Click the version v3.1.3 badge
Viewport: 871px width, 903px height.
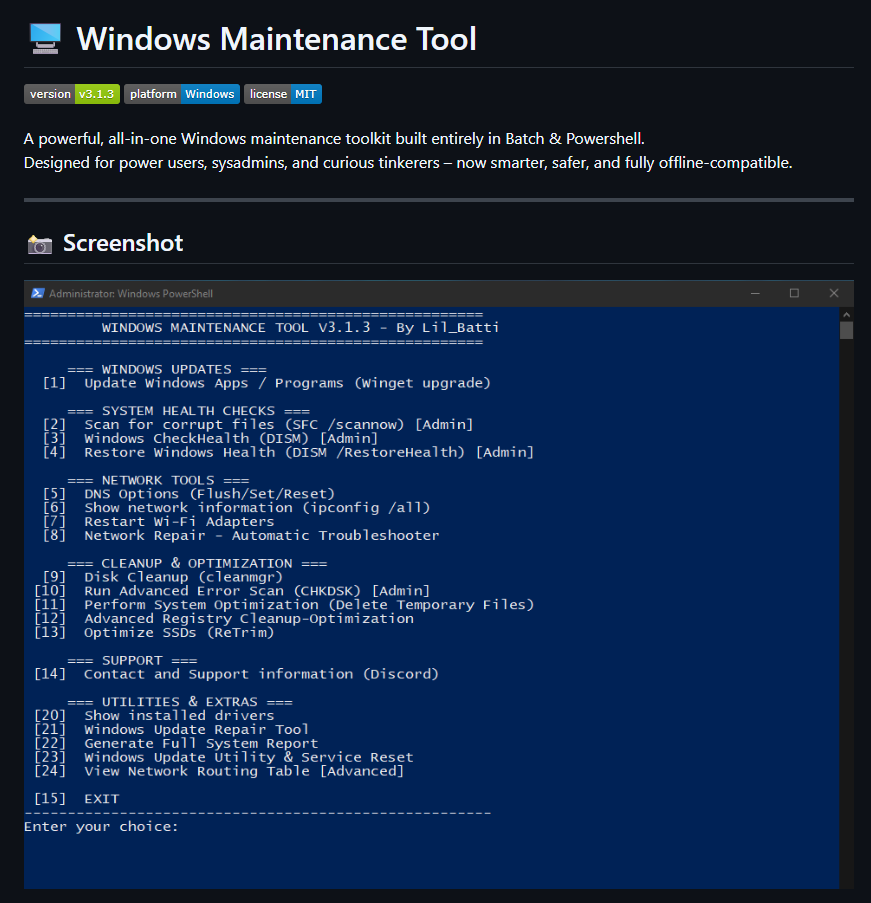pos(72,94)
